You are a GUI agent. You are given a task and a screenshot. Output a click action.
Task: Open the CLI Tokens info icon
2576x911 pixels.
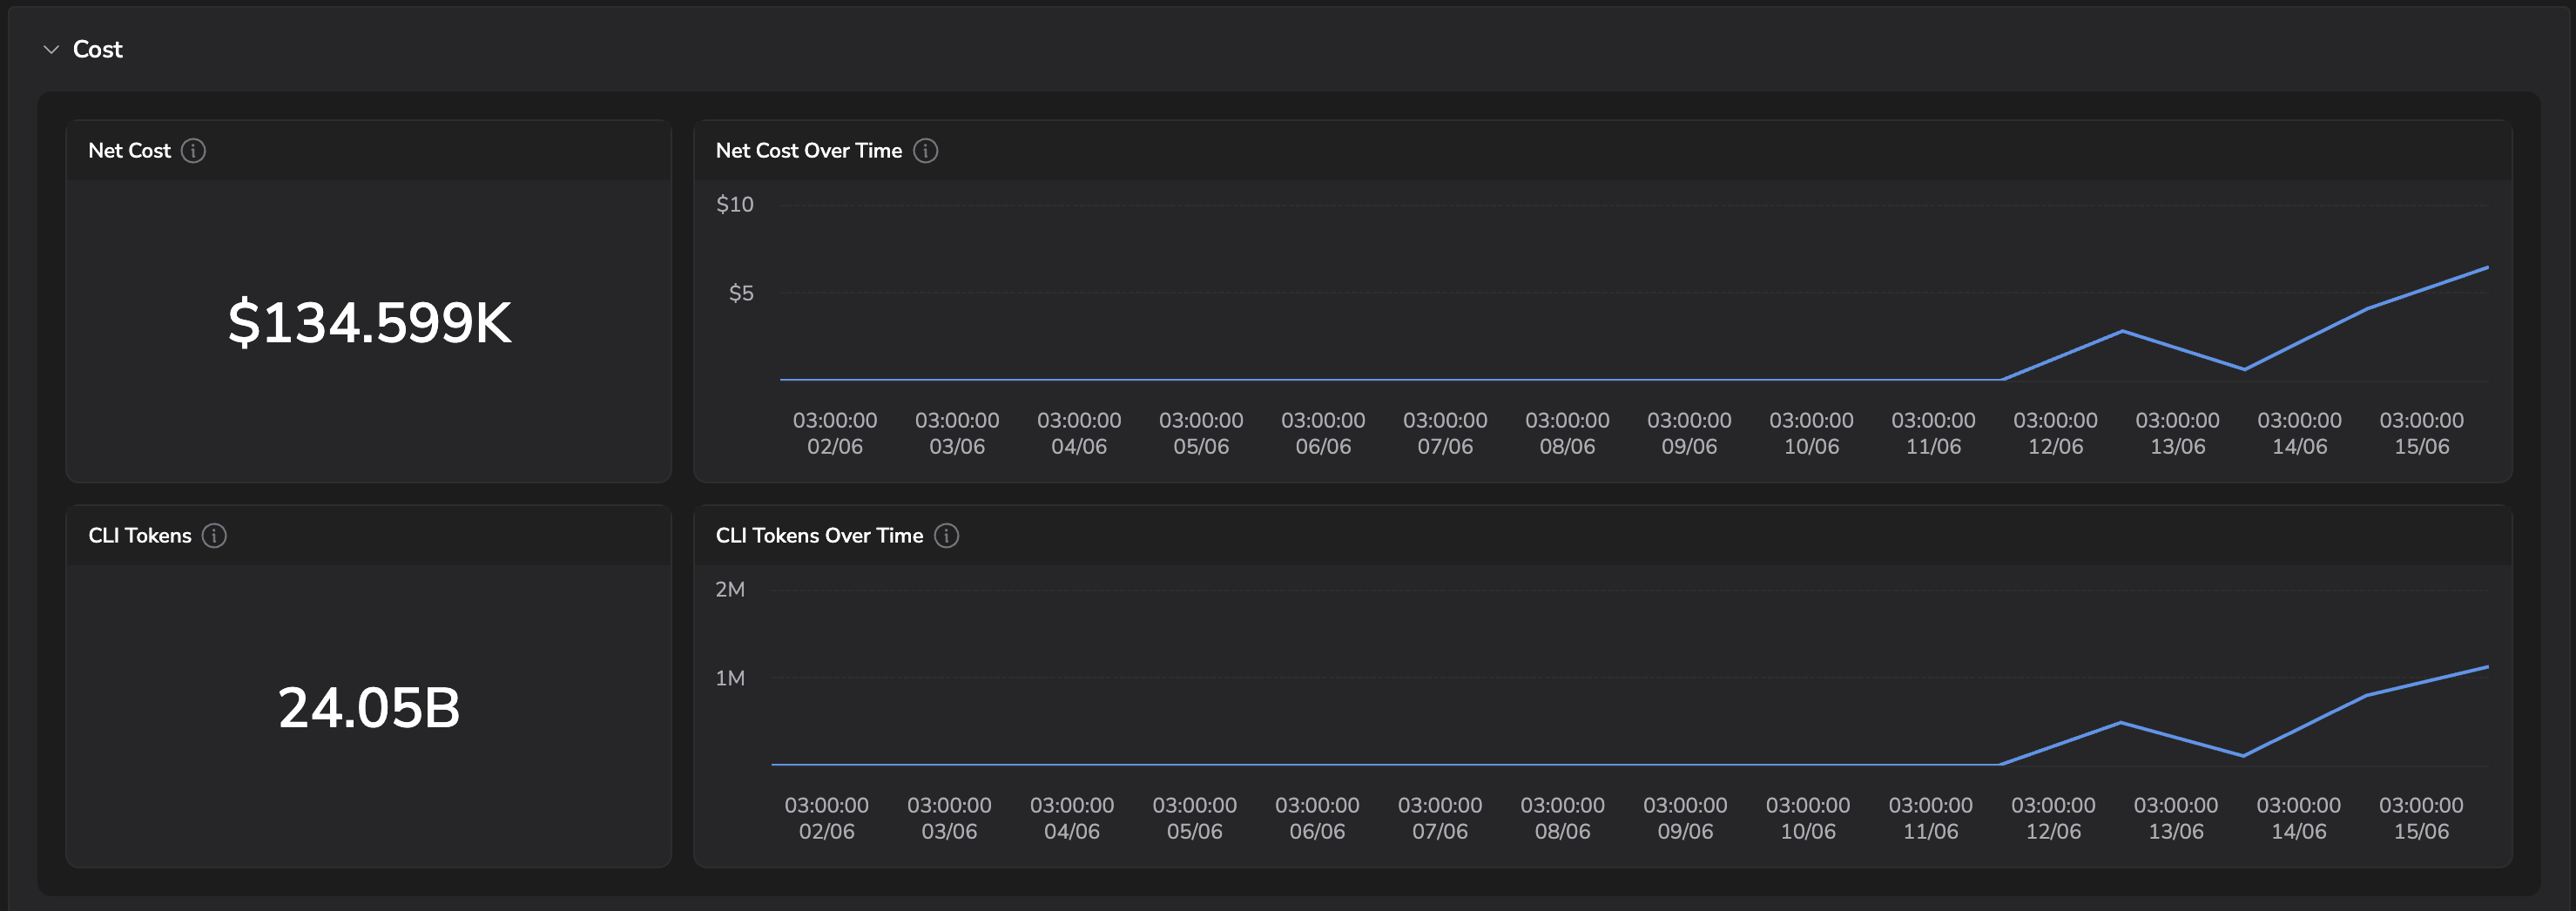tap(214, 536)
